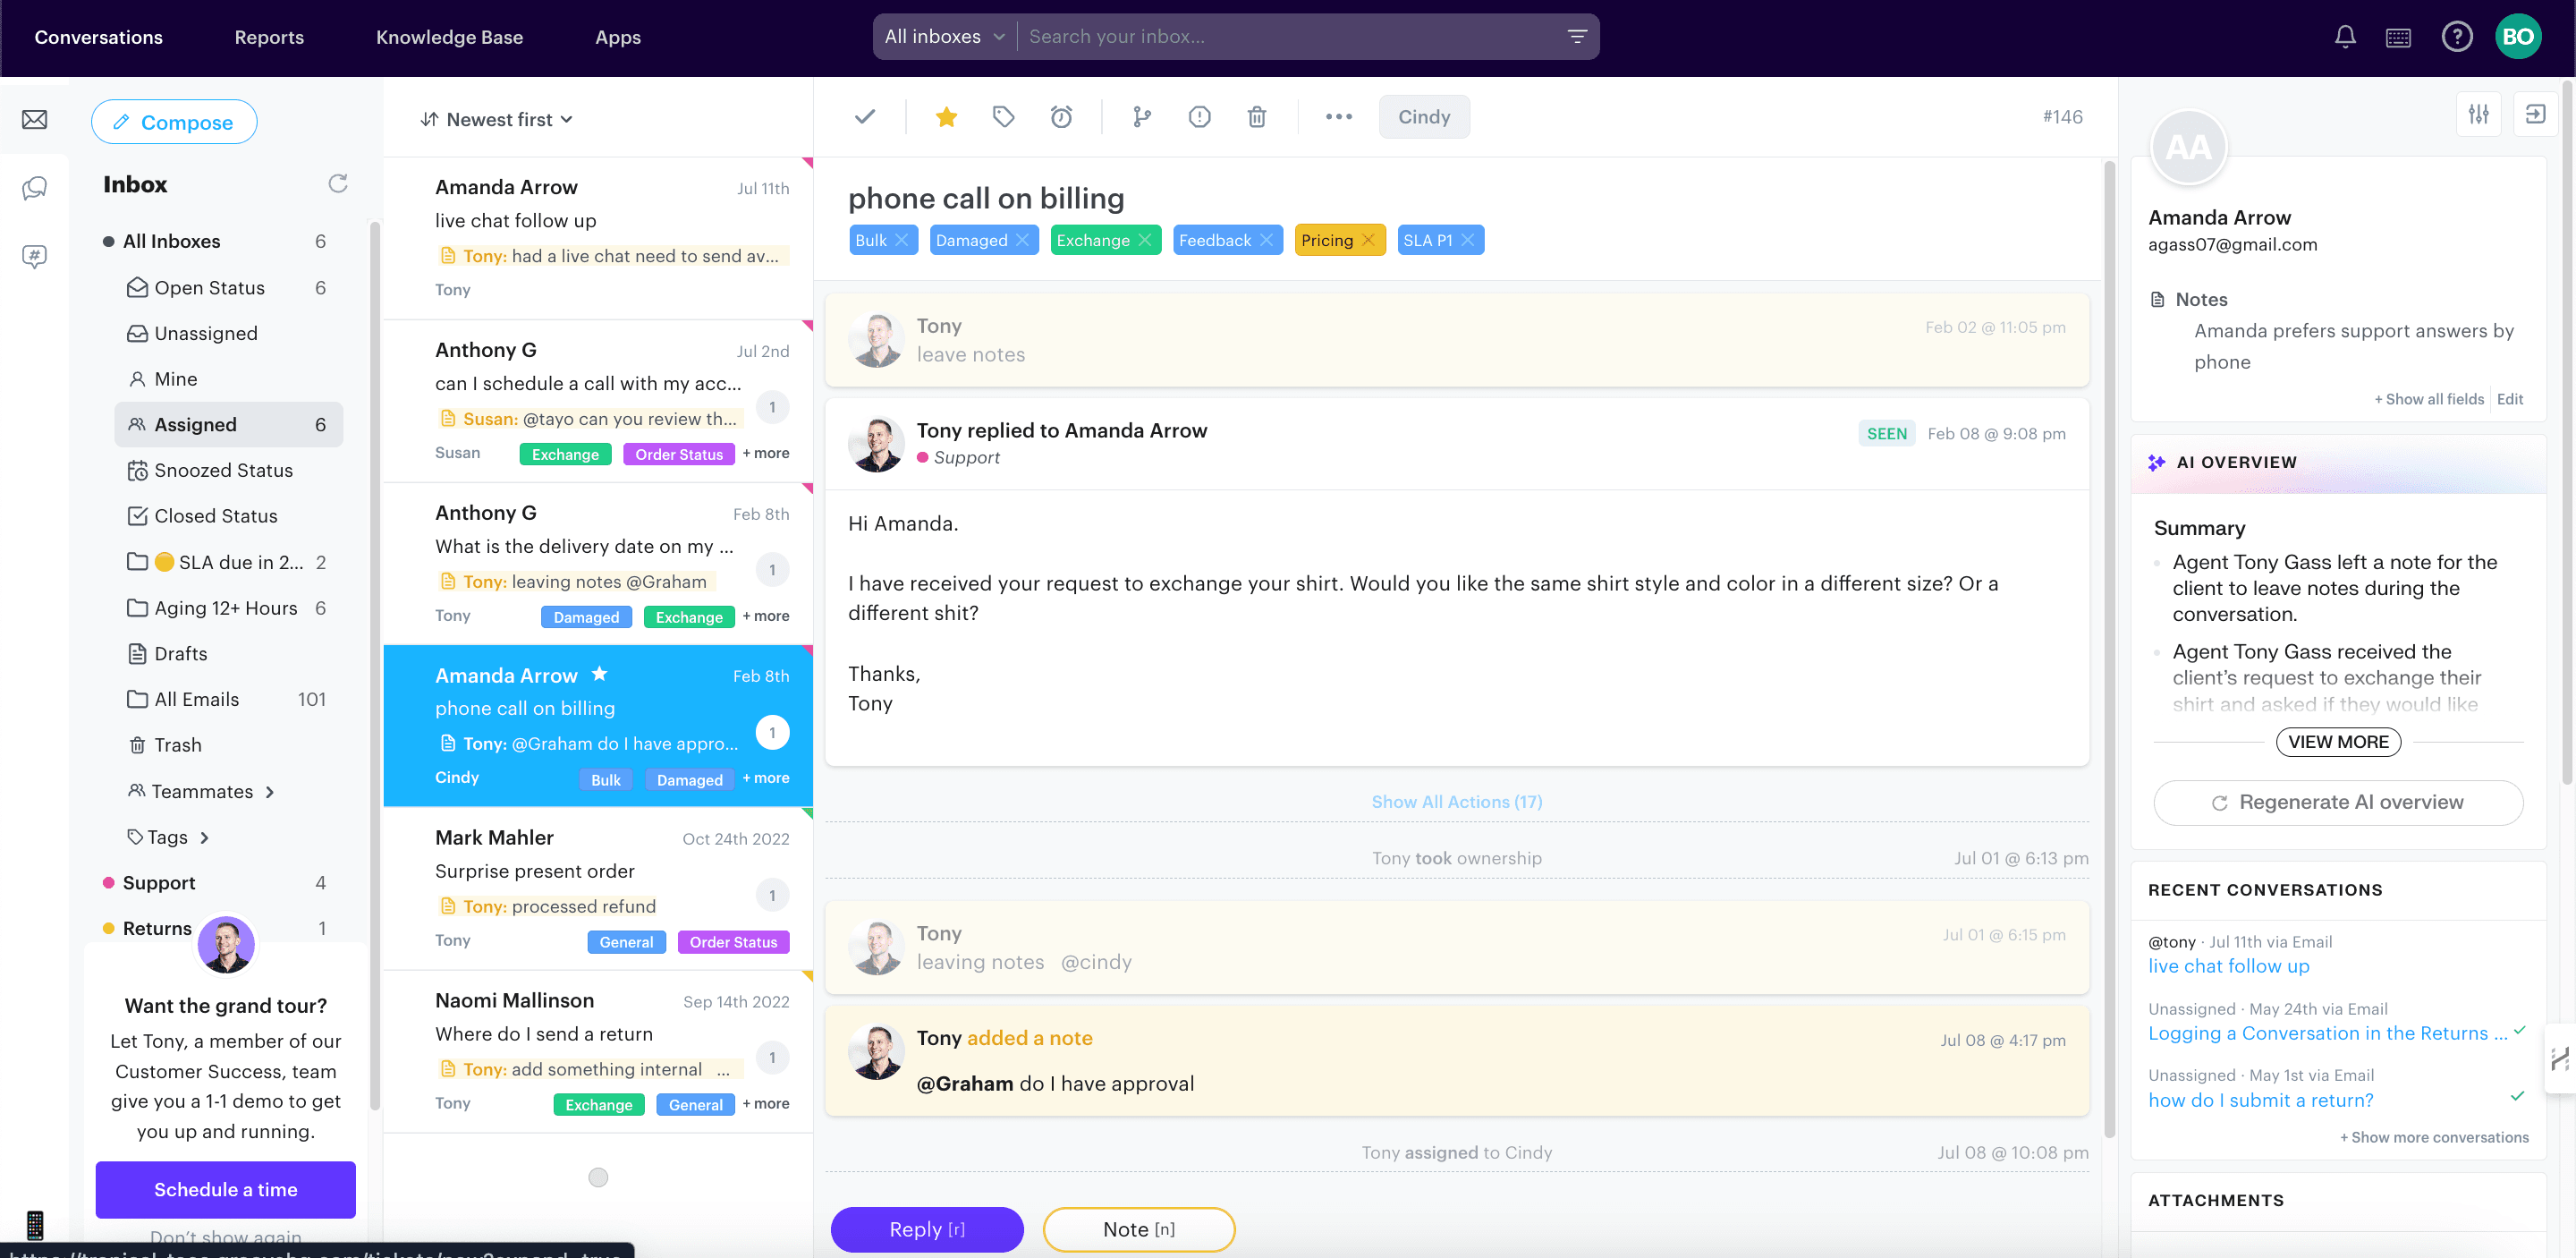Screen dimensions: 2576x1258
Task: Mark the conversation as resolved with the checkmark icon
Action: 863,117
